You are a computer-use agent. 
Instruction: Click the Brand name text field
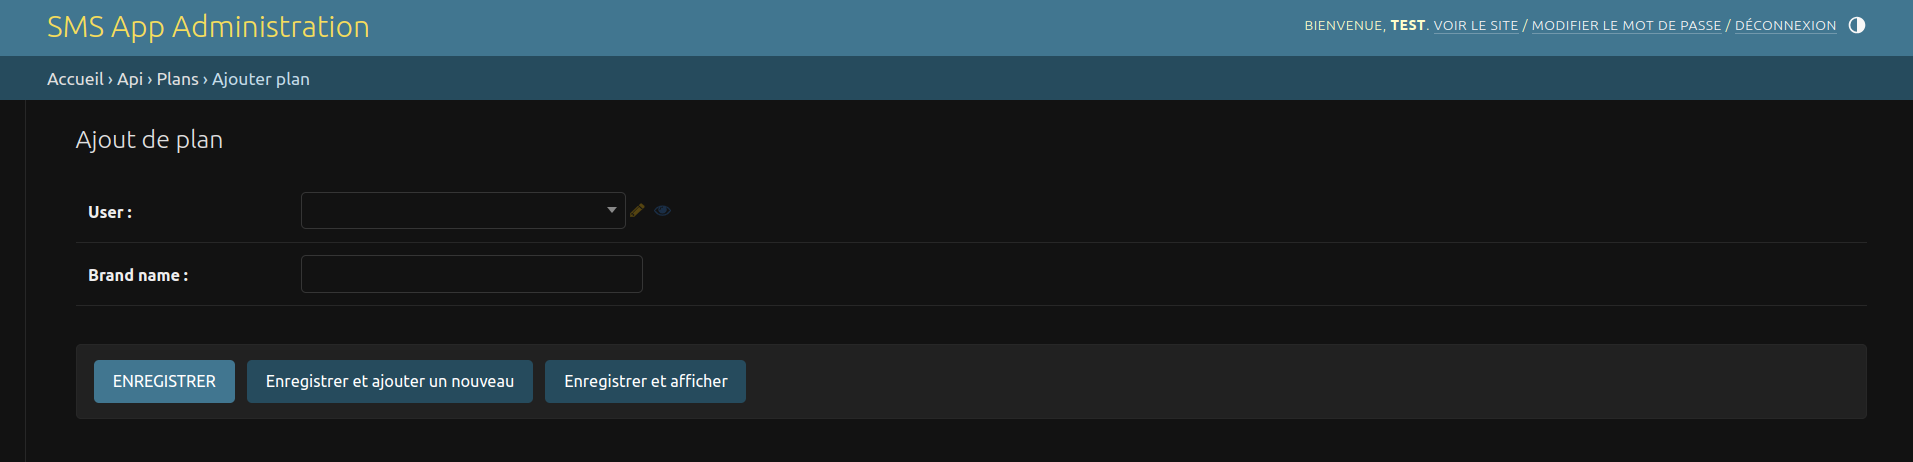[471, 274]
